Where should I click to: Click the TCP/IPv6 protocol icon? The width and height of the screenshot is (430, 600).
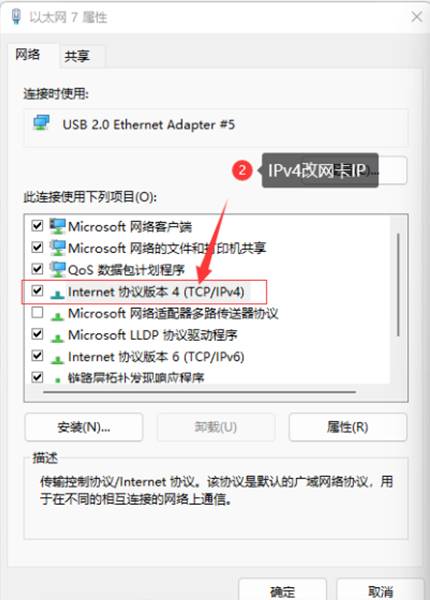tap(57, 359)
